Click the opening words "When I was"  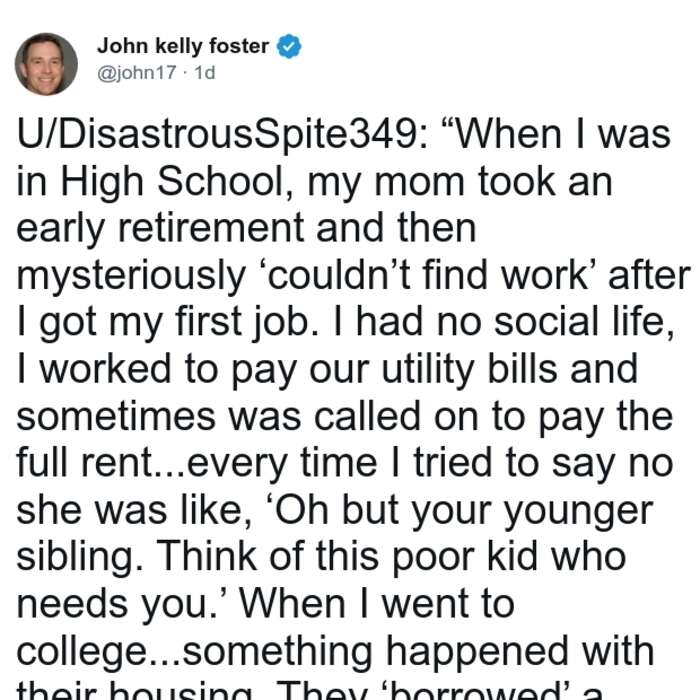(x=556, y=135)
